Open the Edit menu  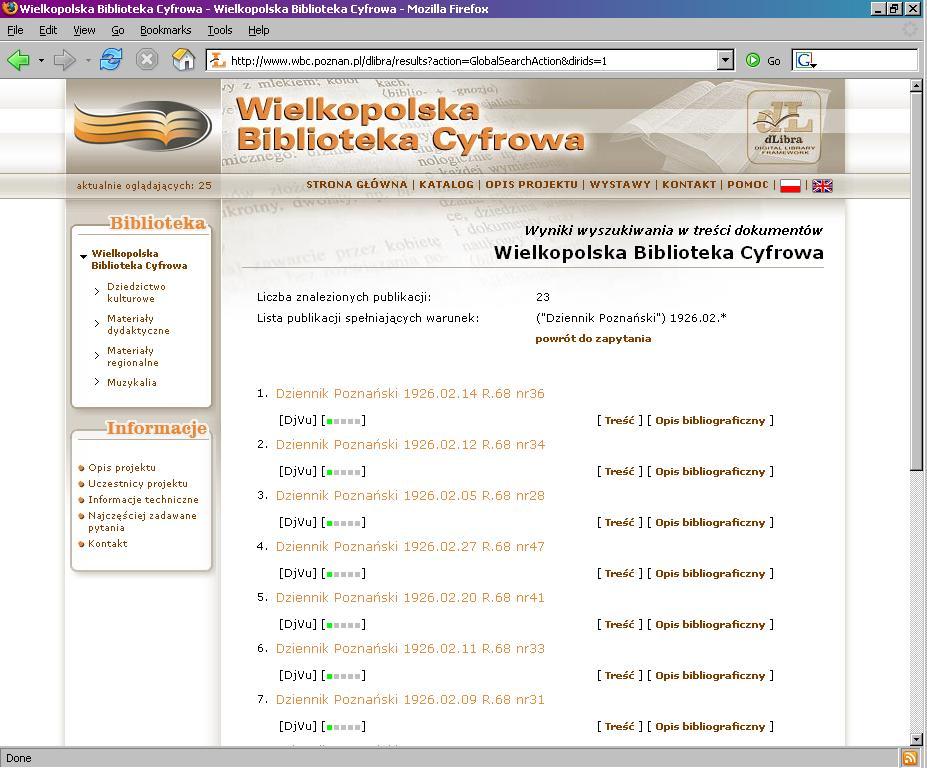pos(48,30)
